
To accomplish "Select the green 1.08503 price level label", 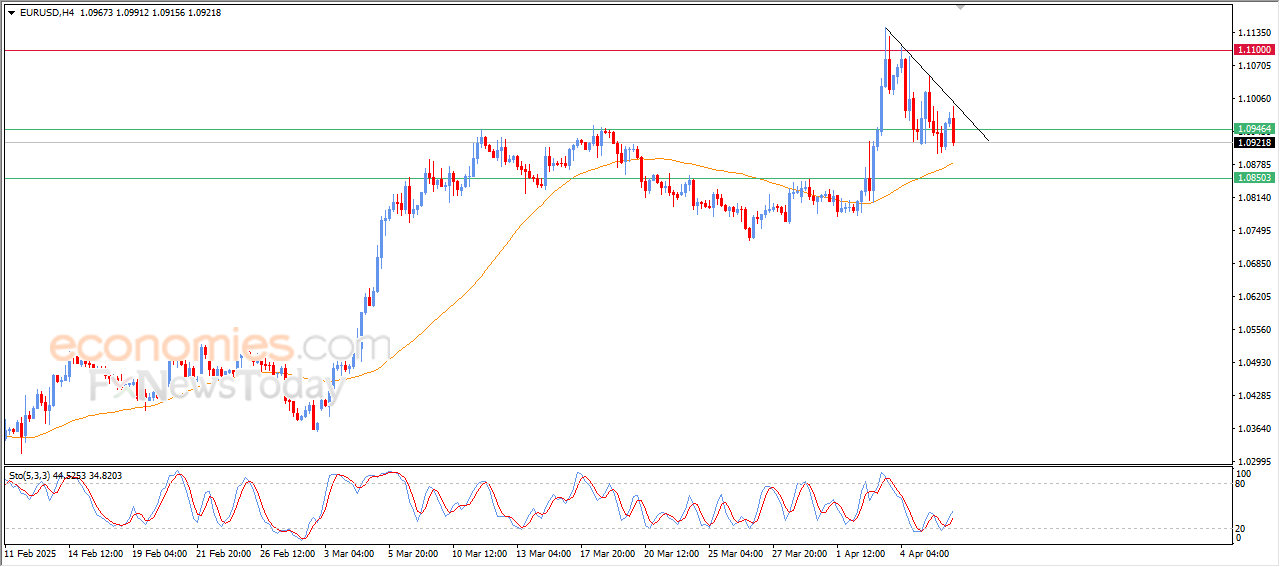I will [x=1254, y=178].
